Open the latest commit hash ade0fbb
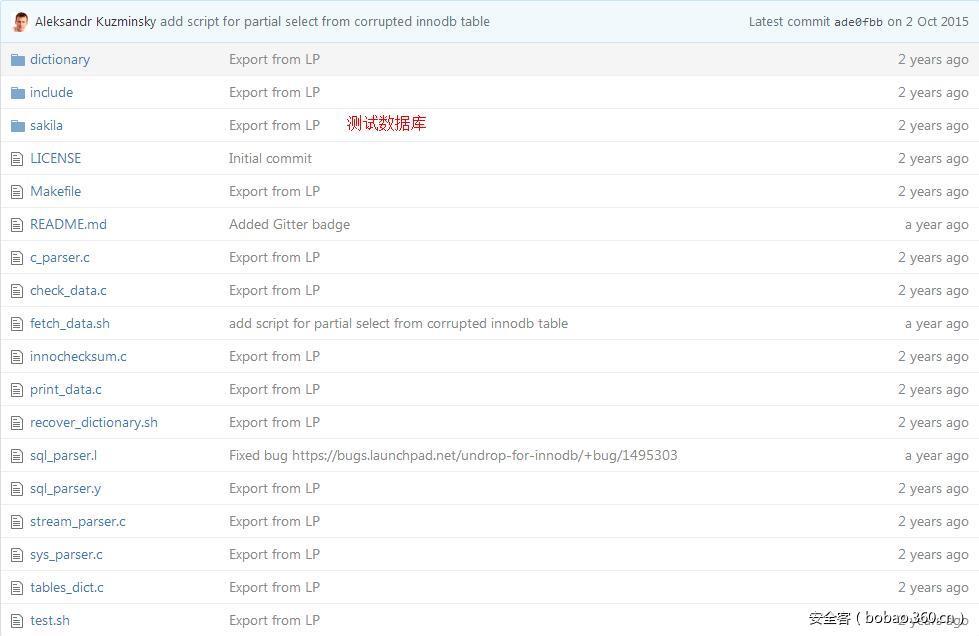The width and height of the screenshot is (979, 636). click(858, 22)
